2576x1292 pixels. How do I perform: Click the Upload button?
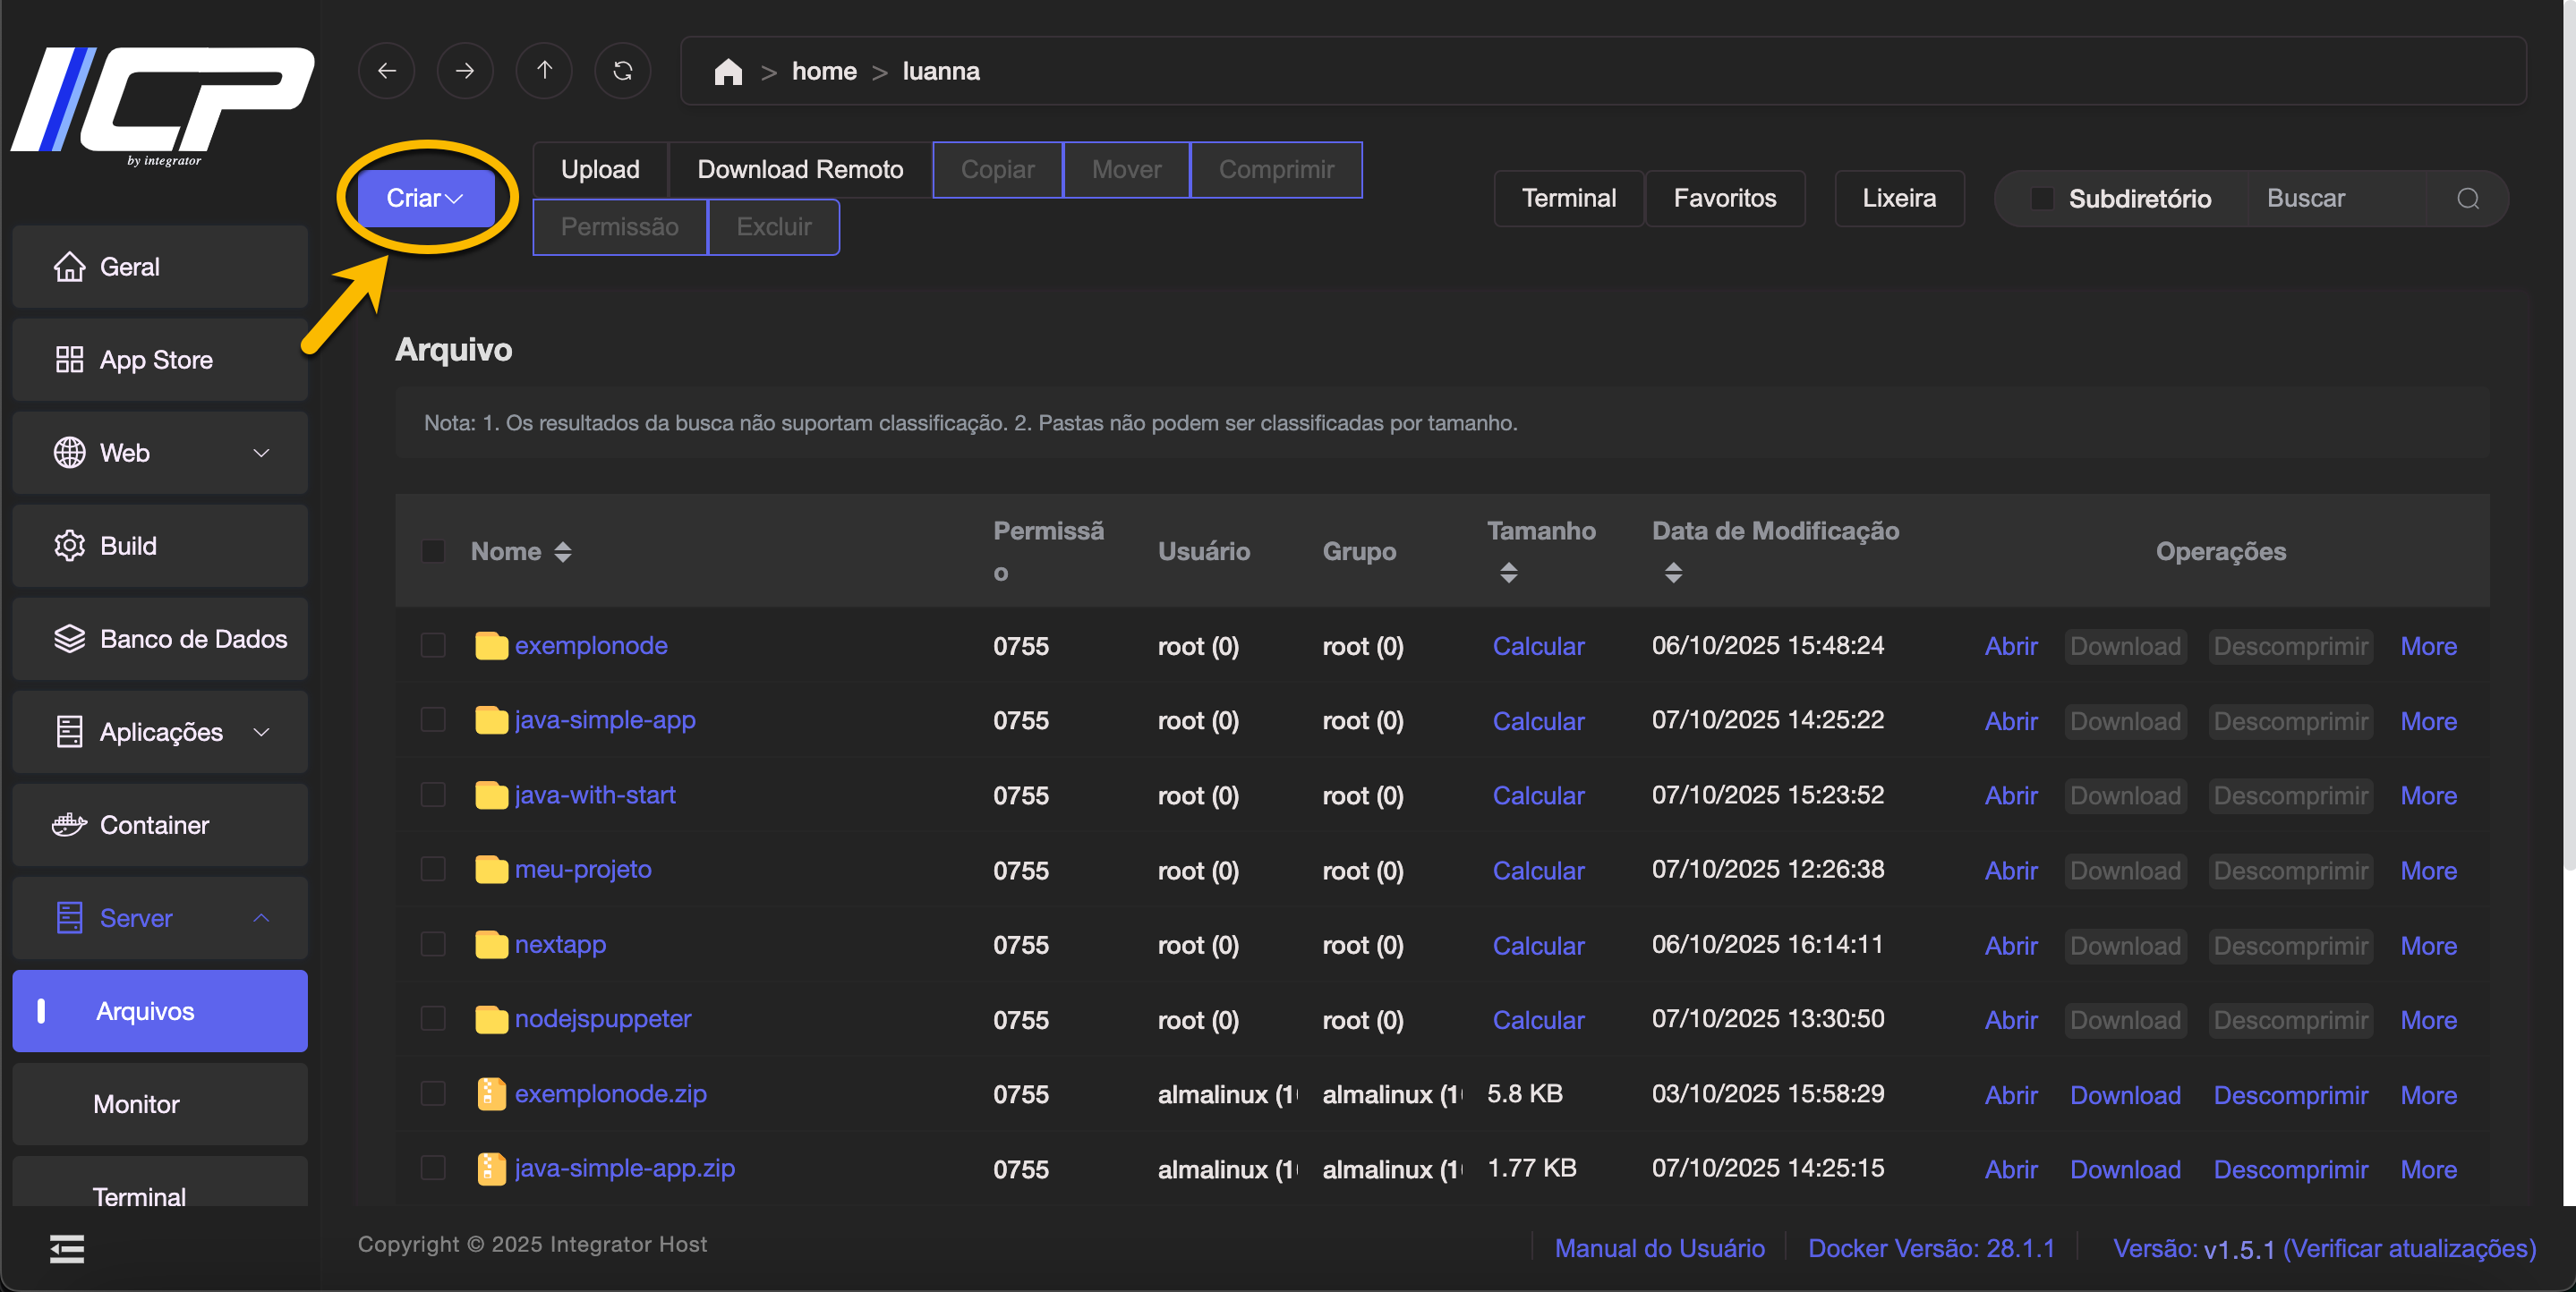click(600, 169)
